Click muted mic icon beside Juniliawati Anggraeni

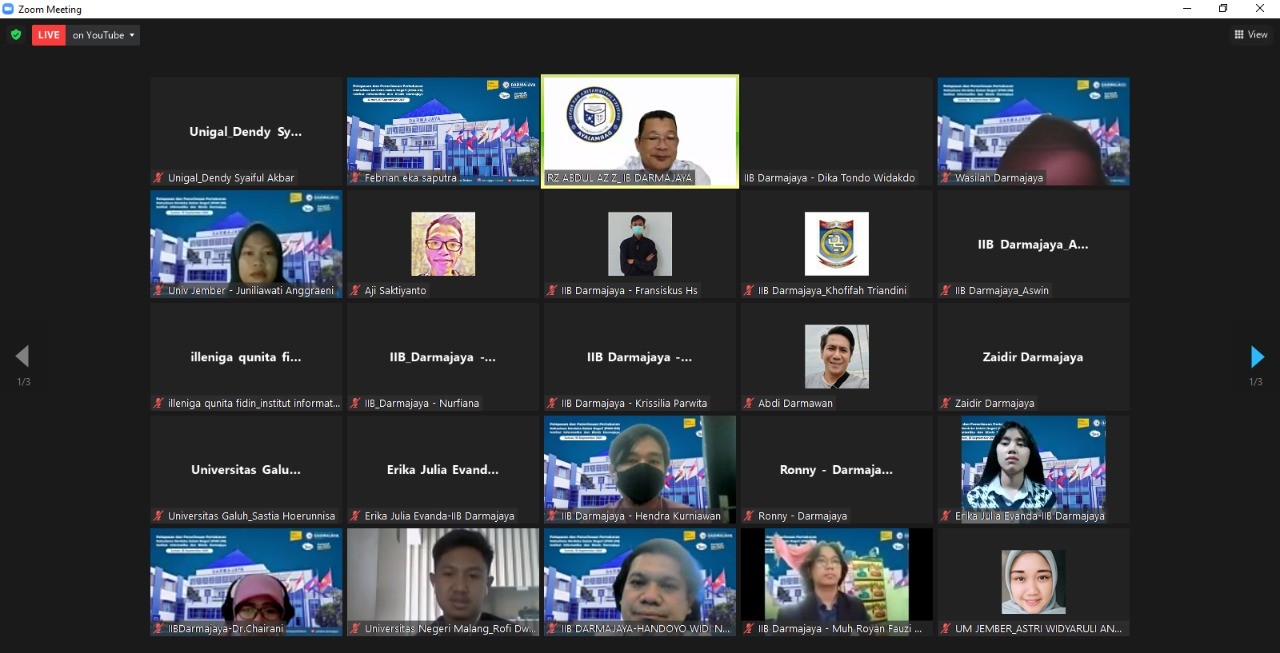tap(158, 291)
